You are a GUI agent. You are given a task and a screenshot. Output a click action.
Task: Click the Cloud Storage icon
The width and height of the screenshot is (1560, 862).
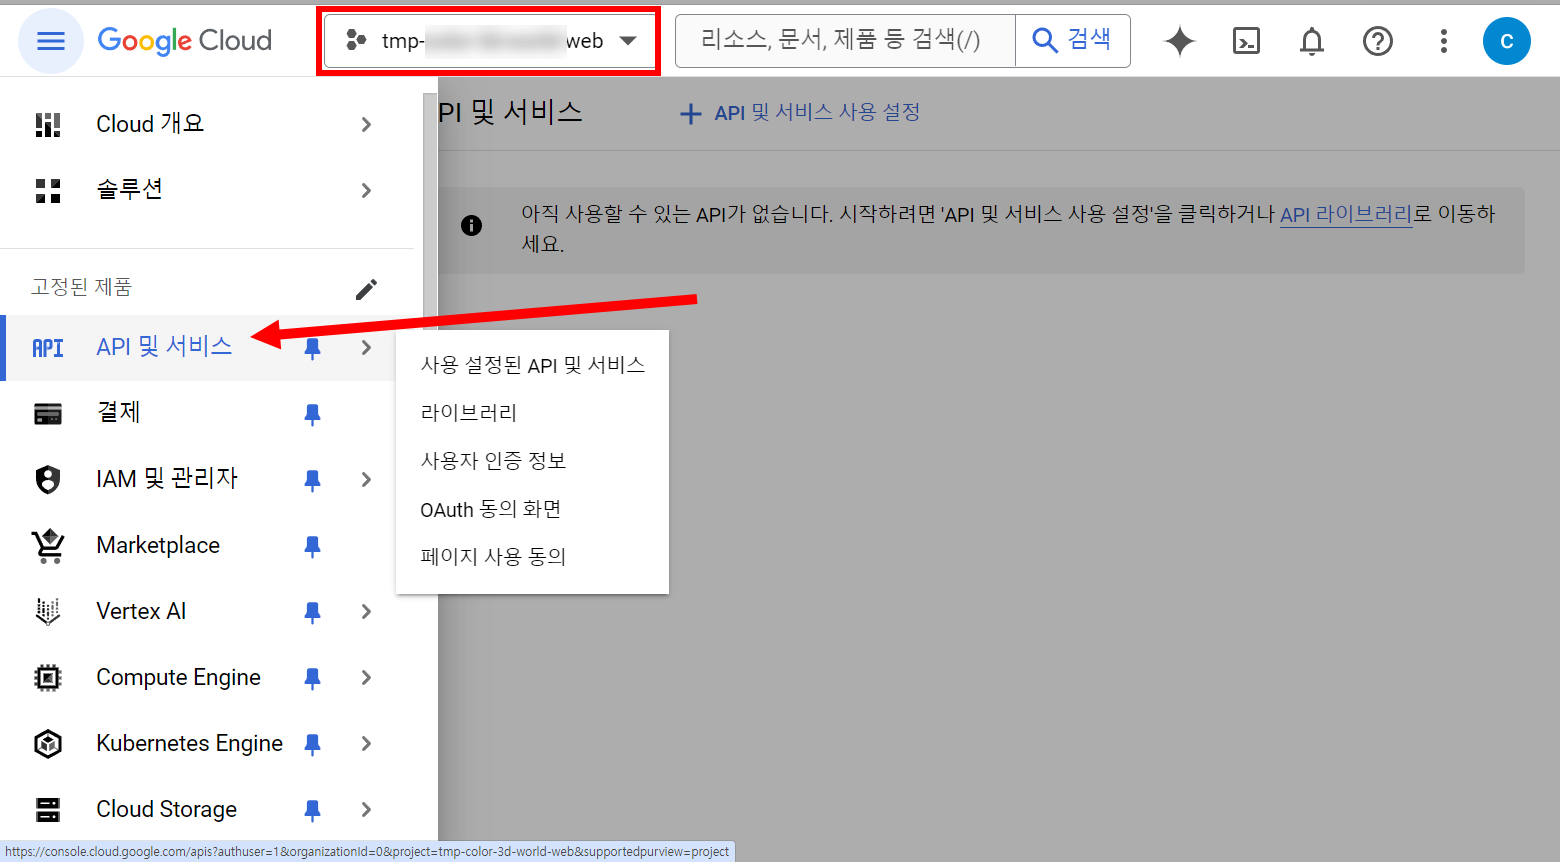[x=48, y=809]
